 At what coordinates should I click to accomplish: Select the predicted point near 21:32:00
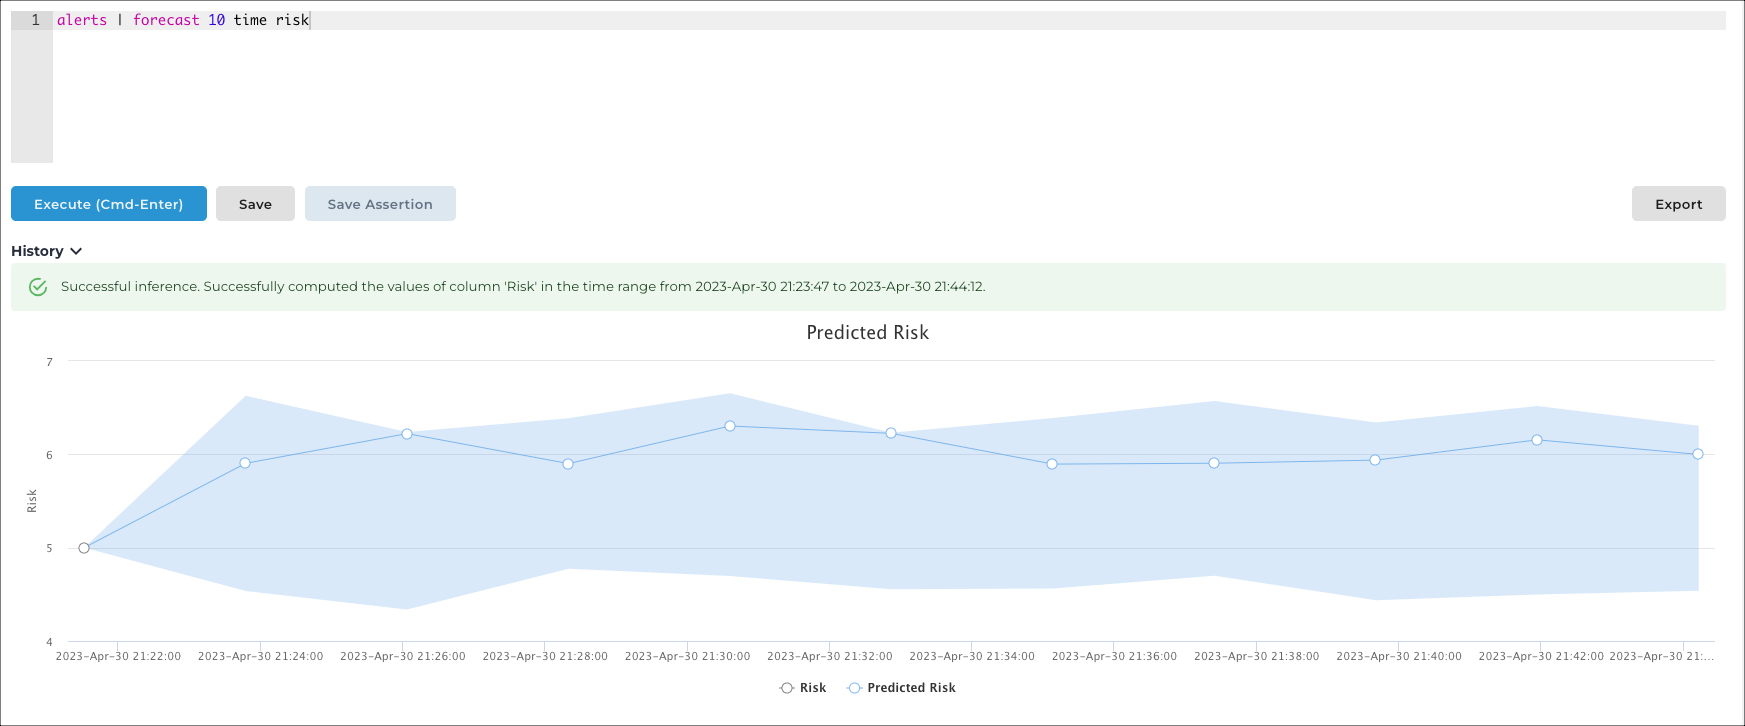coord(891,433)
